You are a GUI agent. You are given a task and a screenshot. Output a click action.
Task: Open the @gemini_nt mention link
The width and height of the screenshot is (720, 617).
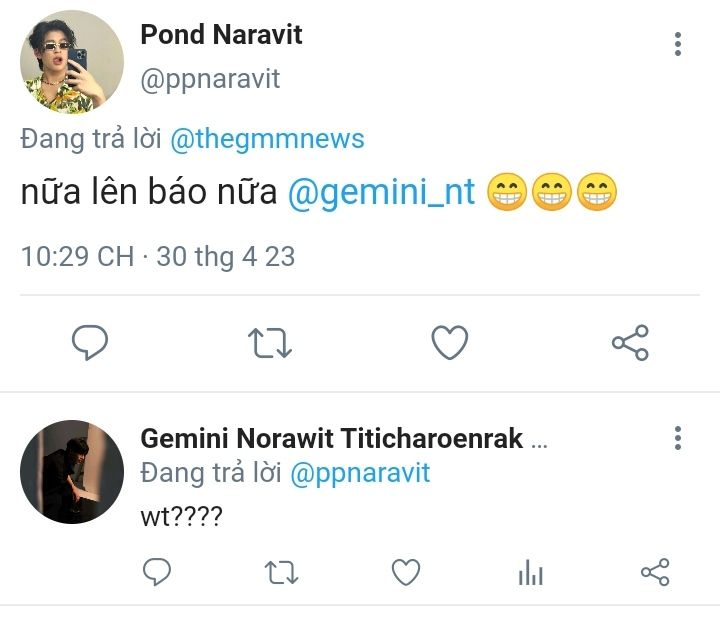[x=381, y=192]
